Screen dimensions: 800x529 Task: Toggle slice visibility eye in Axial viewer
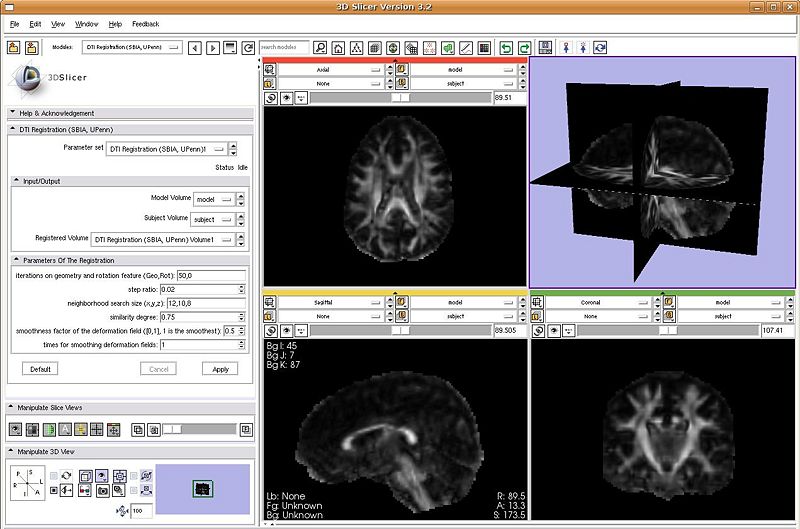click(284, 98)
